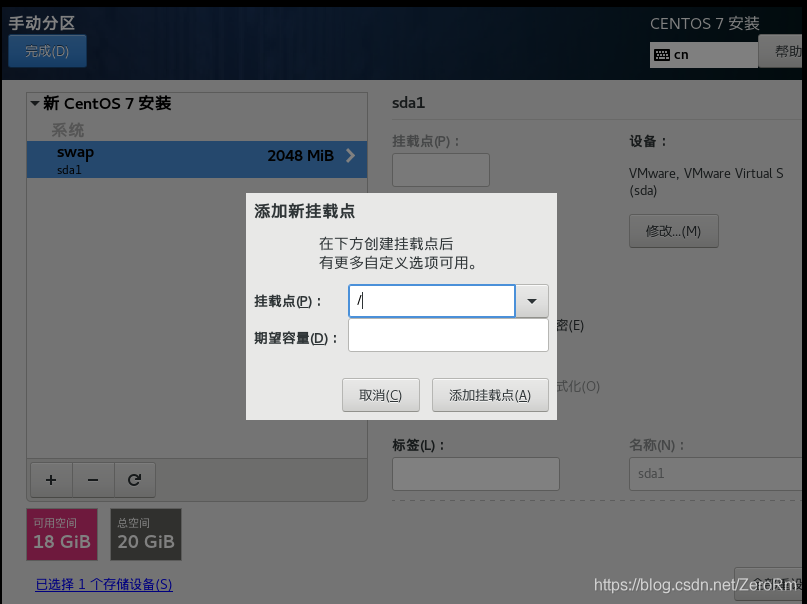Click the sda1 heading text

coord(409,103)
